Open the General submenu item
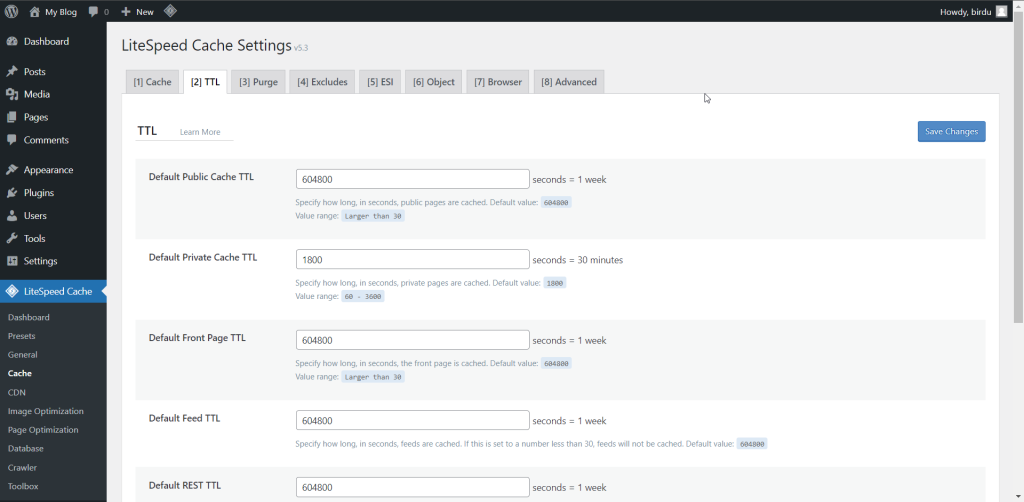 pyautogui.click(x=23, y=355)
